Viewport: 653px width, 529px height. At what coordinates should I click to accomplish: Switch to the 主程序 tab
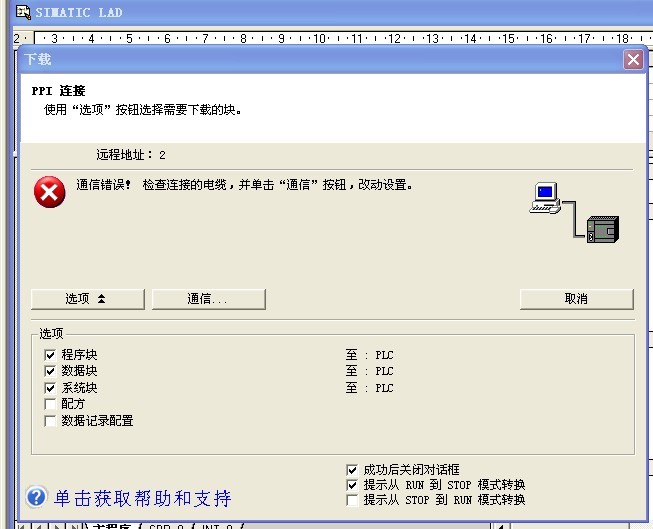[112, 525]
